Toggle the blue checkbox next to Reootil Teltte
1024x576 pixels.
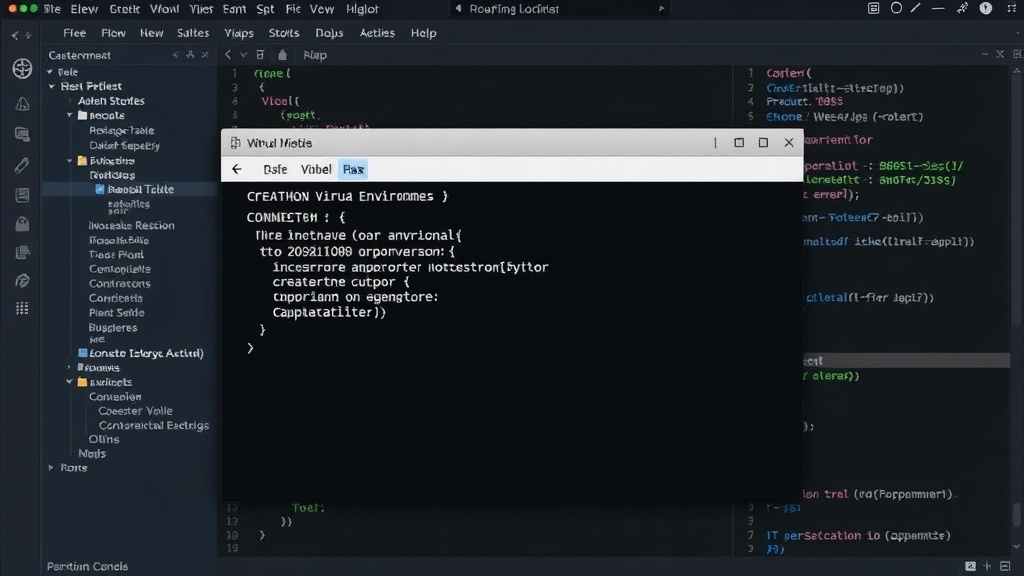point(99,189)
